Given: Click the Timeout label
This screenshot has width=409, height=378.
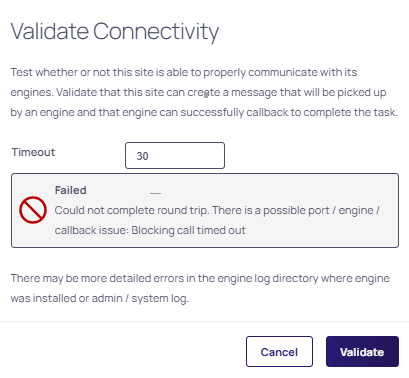Looking at the screenshot, I should click(33, 152).
